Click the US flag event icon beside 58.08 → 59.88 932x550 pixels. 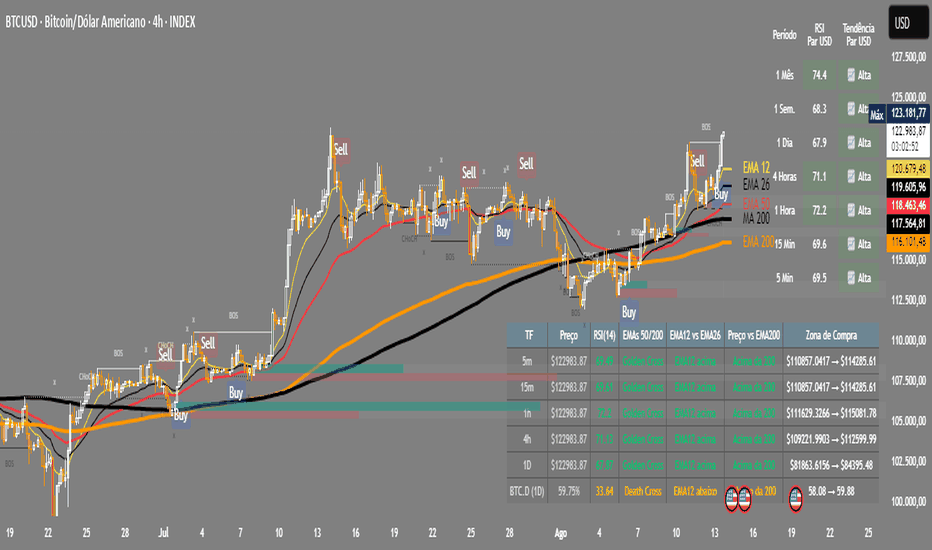pos(795,499)
